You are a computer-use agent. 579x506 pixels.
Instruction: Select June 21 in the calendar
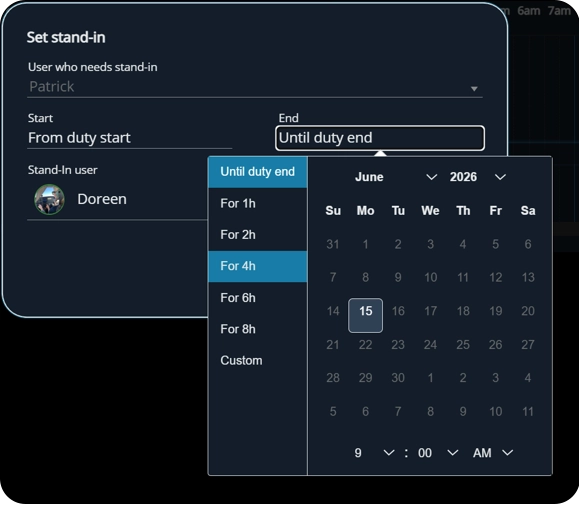pos(333,345)
